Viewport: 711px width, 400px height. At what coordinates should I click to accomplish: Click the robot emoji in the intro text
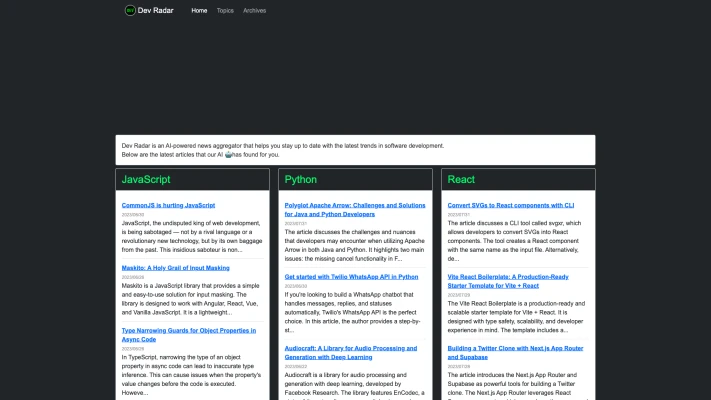(228, 155)
